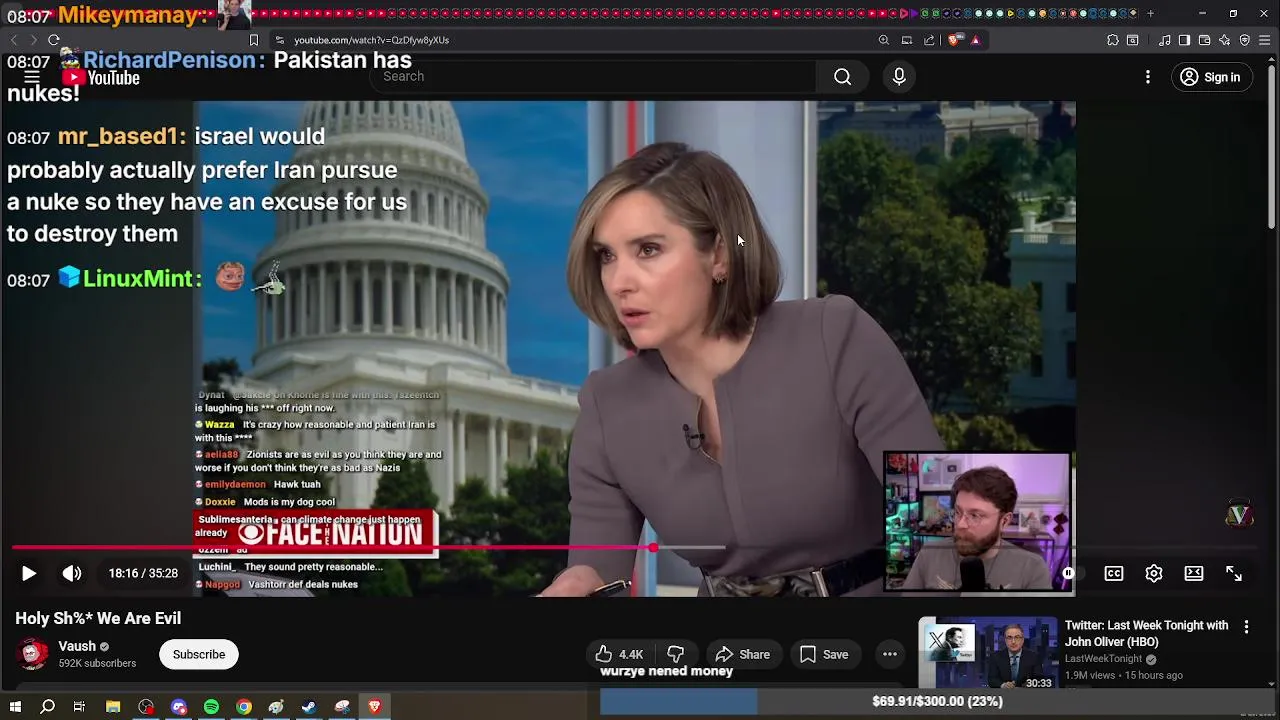Go to YouTube home via logo
Image resolution: width=1280 pixels, height=720 pixels.
101,78
